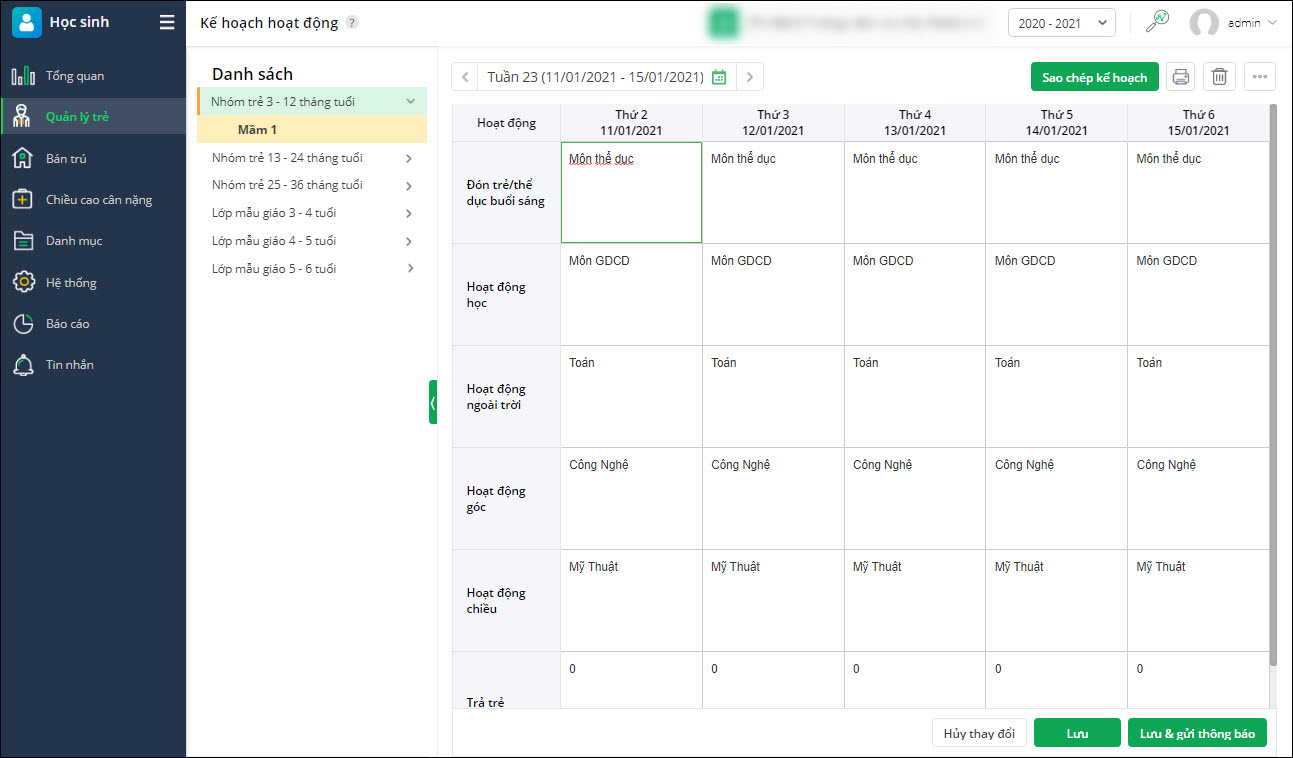Click the Học sinh app logo icon

tap(26, 22)
